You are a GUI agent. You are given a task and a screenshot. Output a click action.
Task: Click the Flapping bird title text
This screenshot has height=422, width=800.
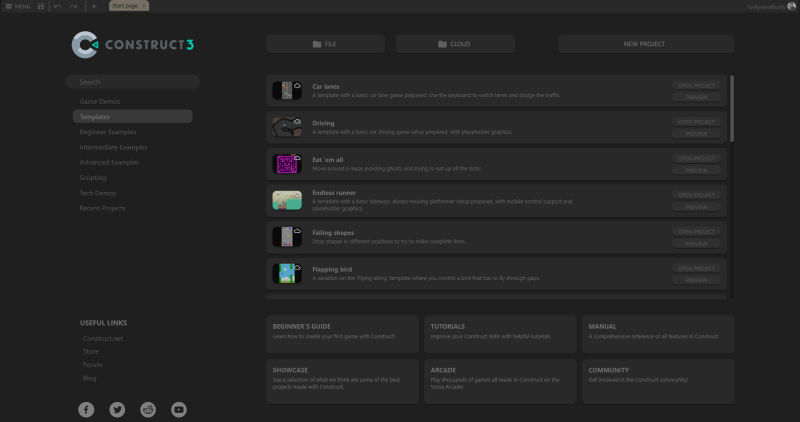coord(332,269)
